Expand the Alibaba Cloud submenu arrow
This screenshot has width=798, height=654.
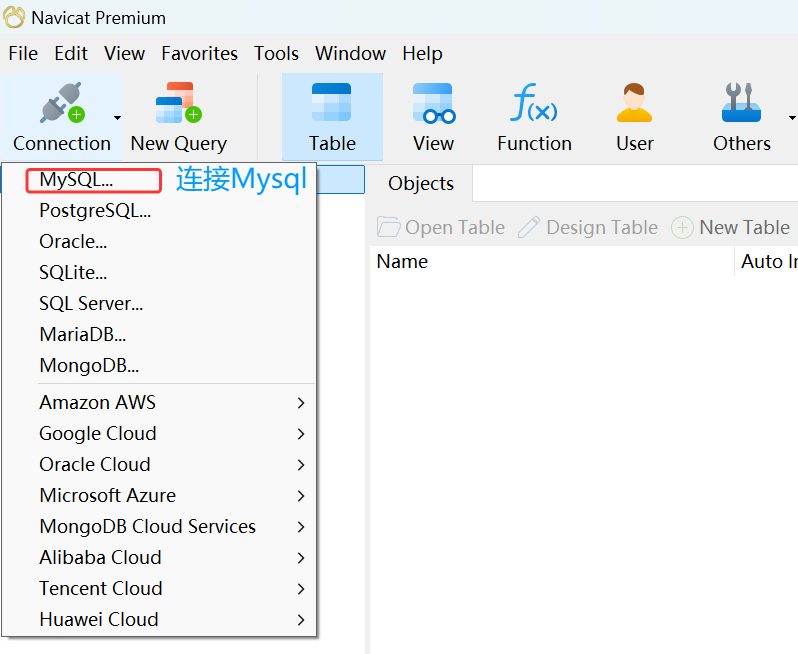click(x=301, y=558)
